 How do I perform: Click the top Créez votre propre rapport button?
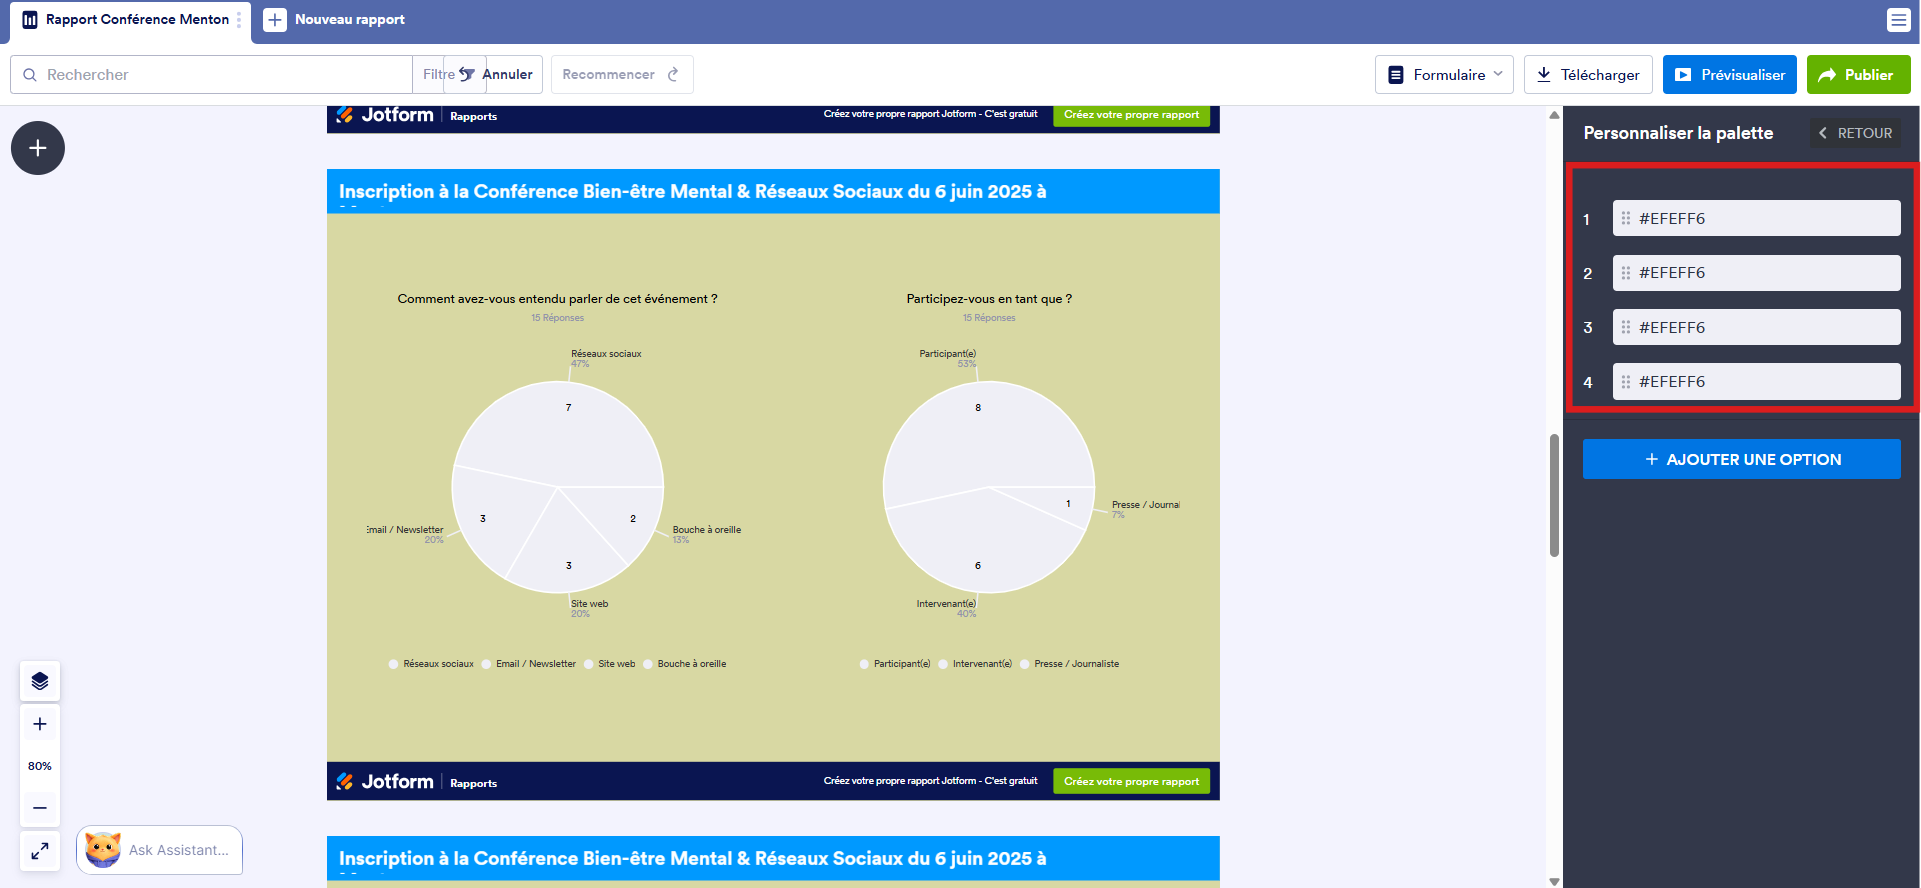pos(1131,115)
